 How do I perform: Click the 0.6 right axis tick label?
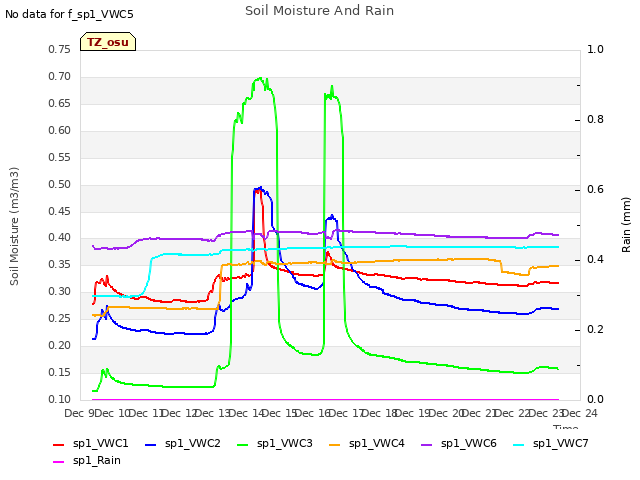[x=595, y=189]
